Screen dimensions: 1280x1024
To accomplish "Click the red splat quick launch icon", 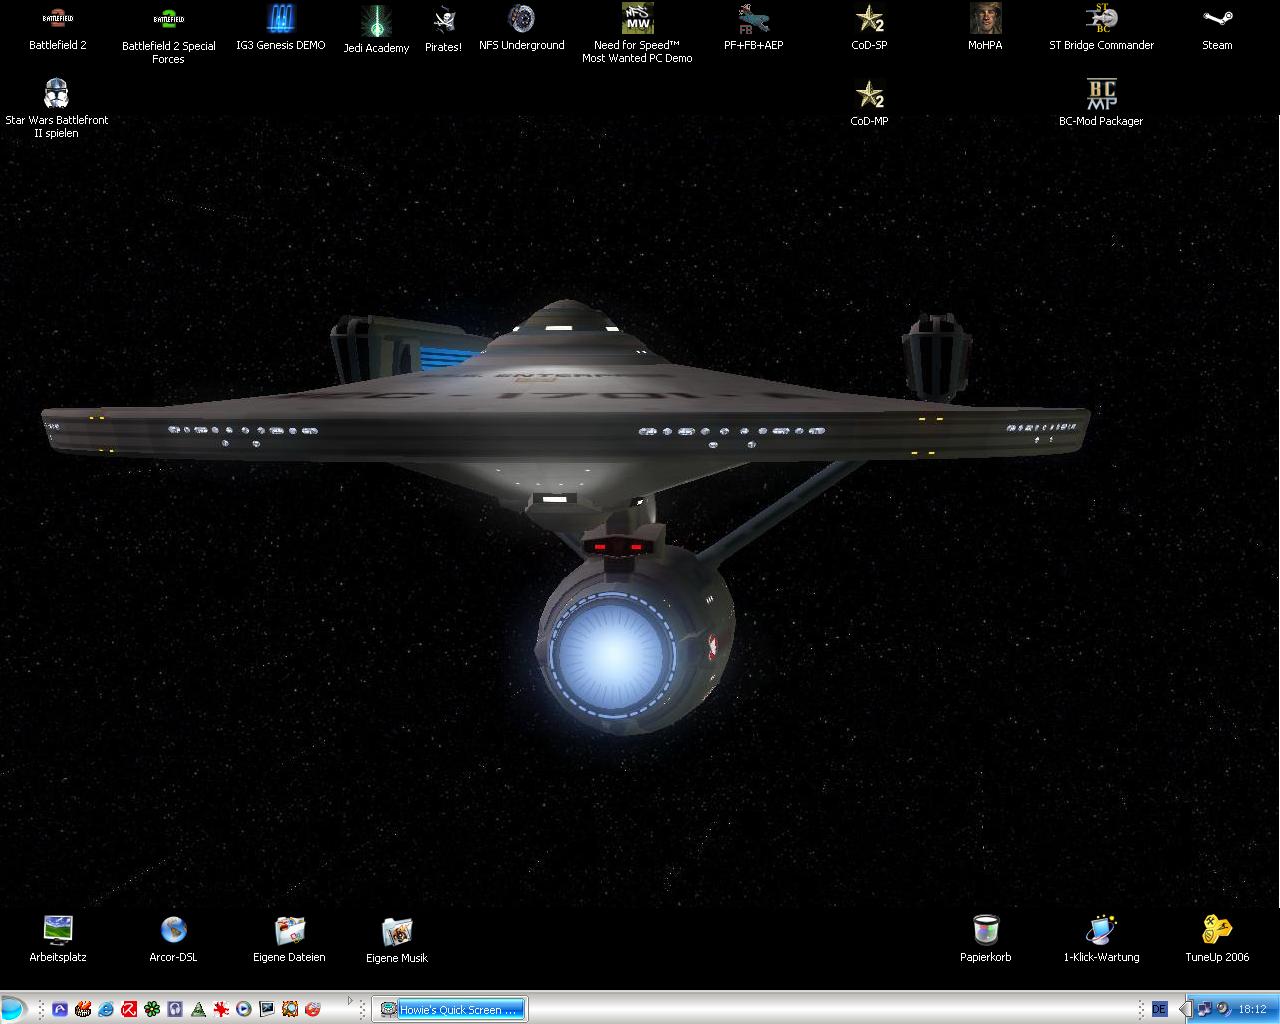I will pos(221,1009).
